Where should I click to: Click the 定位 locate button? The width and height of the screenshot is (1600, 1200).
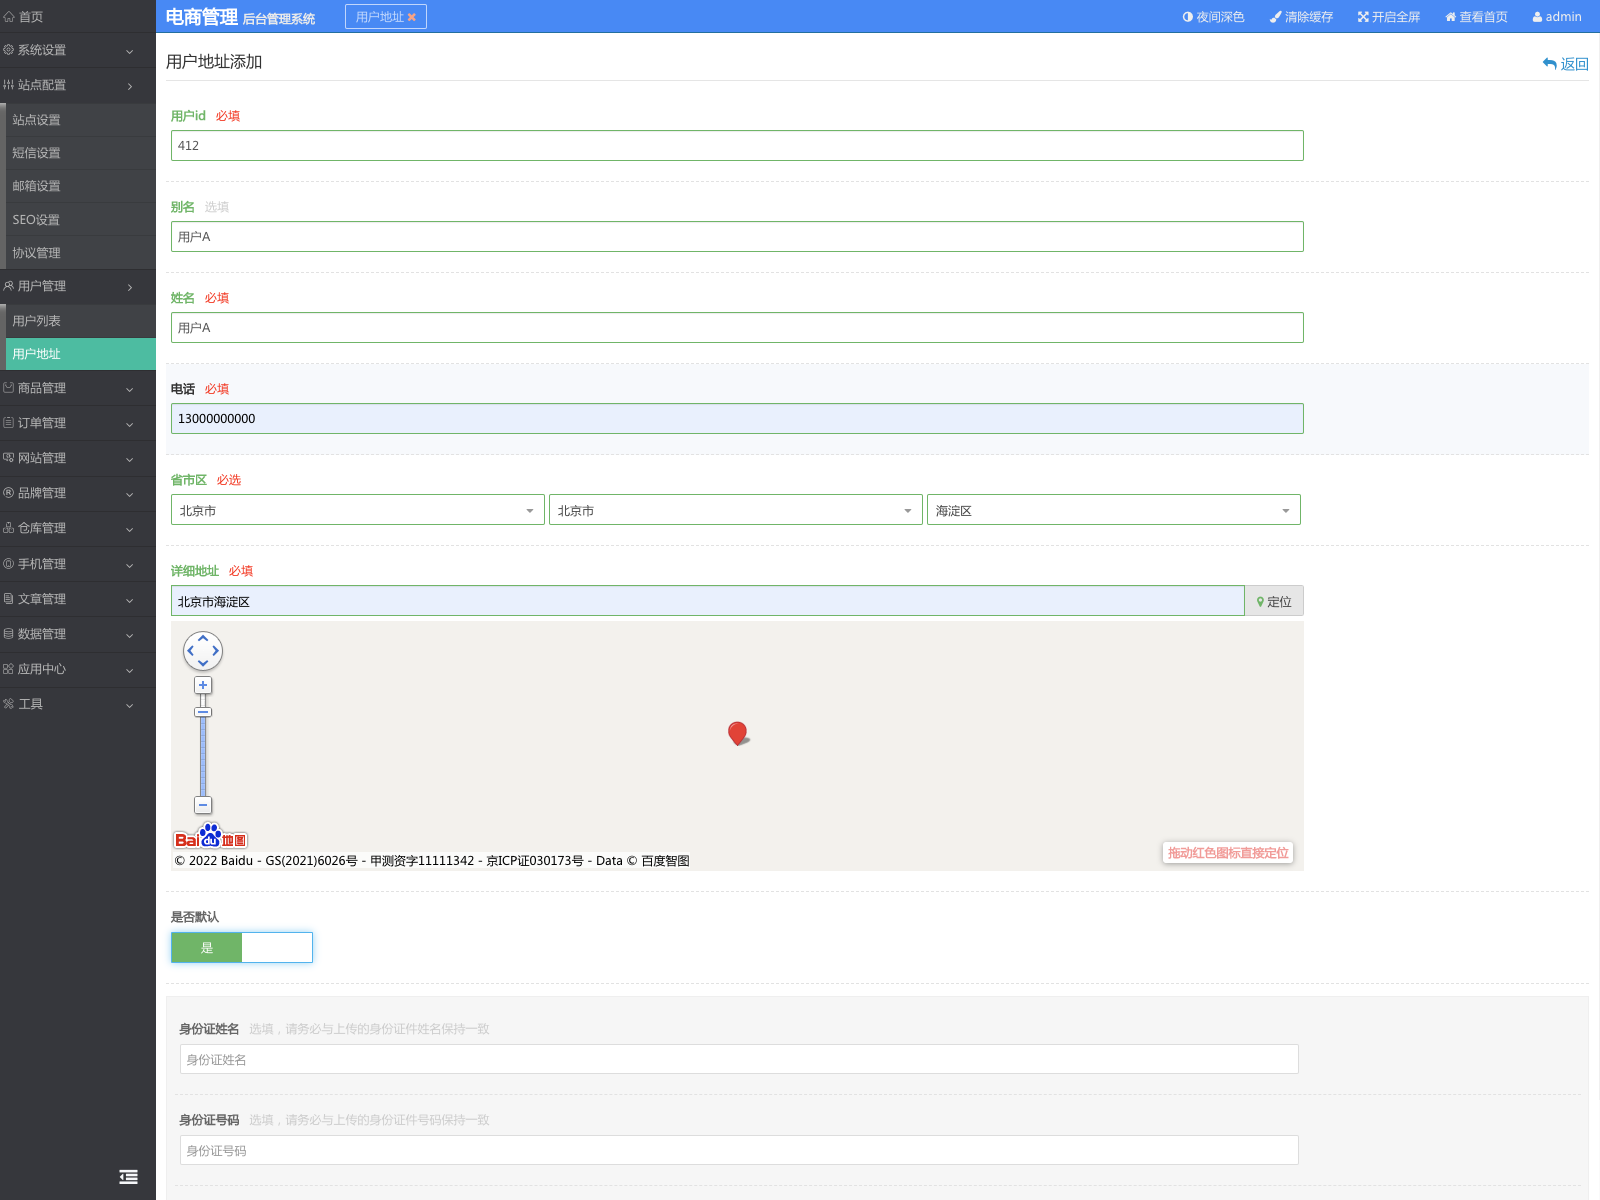pyautogui.click(x=1274, y=601)
